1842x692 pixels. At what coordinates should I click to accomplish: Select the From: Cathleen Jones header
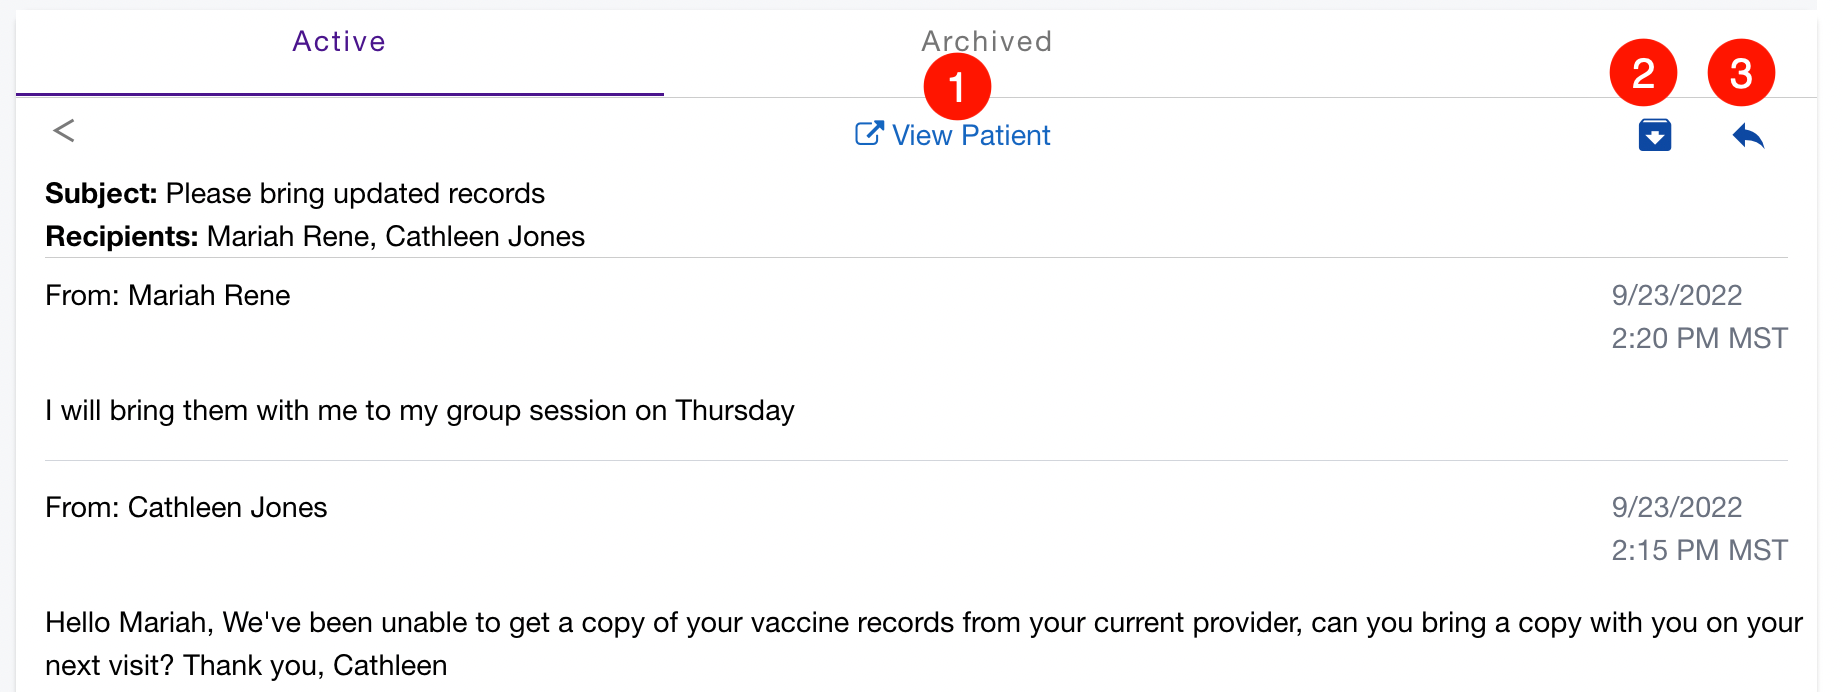tap(186, 507)
